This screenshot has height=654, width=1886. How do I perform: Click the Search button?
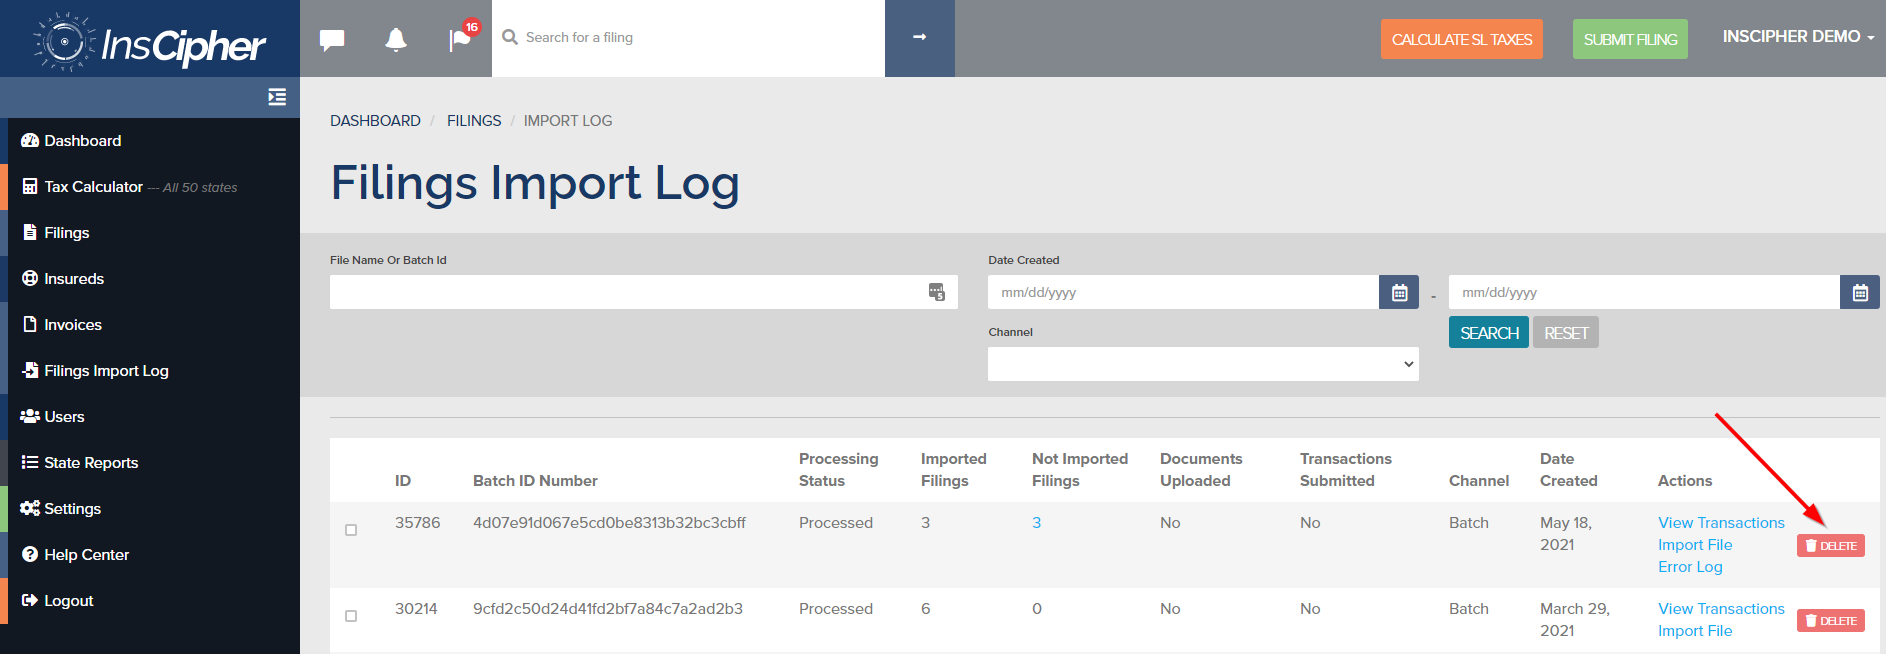tap(1489, 332)
